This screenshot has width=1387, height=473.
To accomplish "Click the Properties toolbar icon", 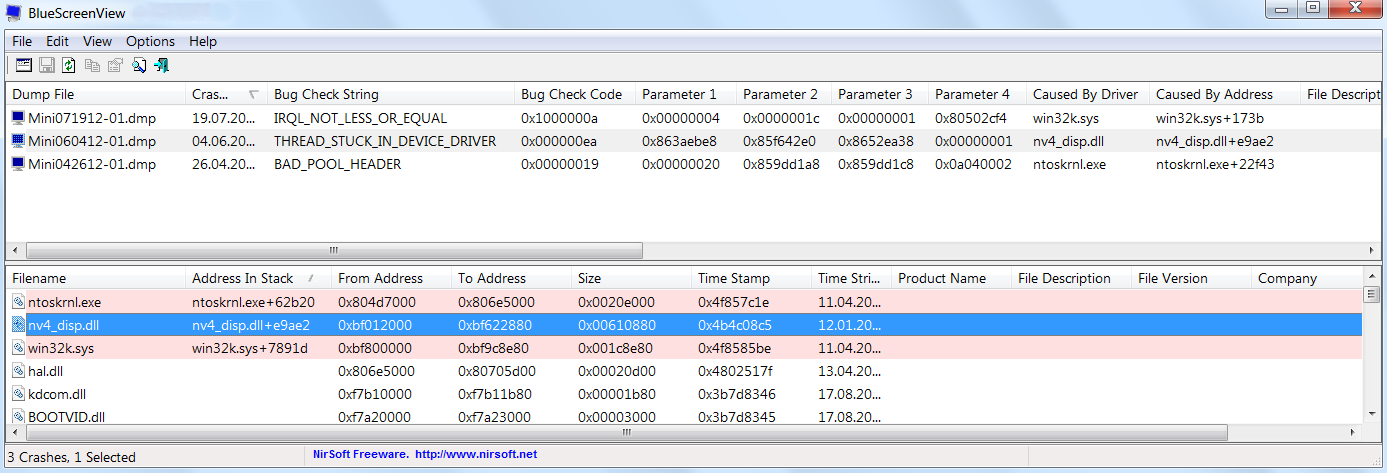I will point(115,66).
